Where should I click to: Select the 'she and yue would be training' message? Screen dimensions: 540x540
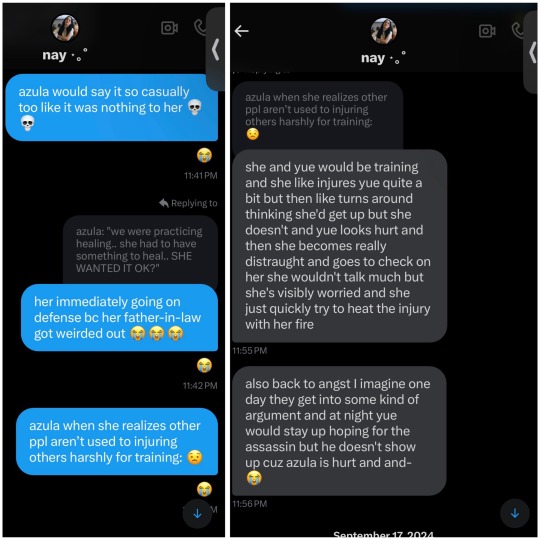click(x=339, y=246)
